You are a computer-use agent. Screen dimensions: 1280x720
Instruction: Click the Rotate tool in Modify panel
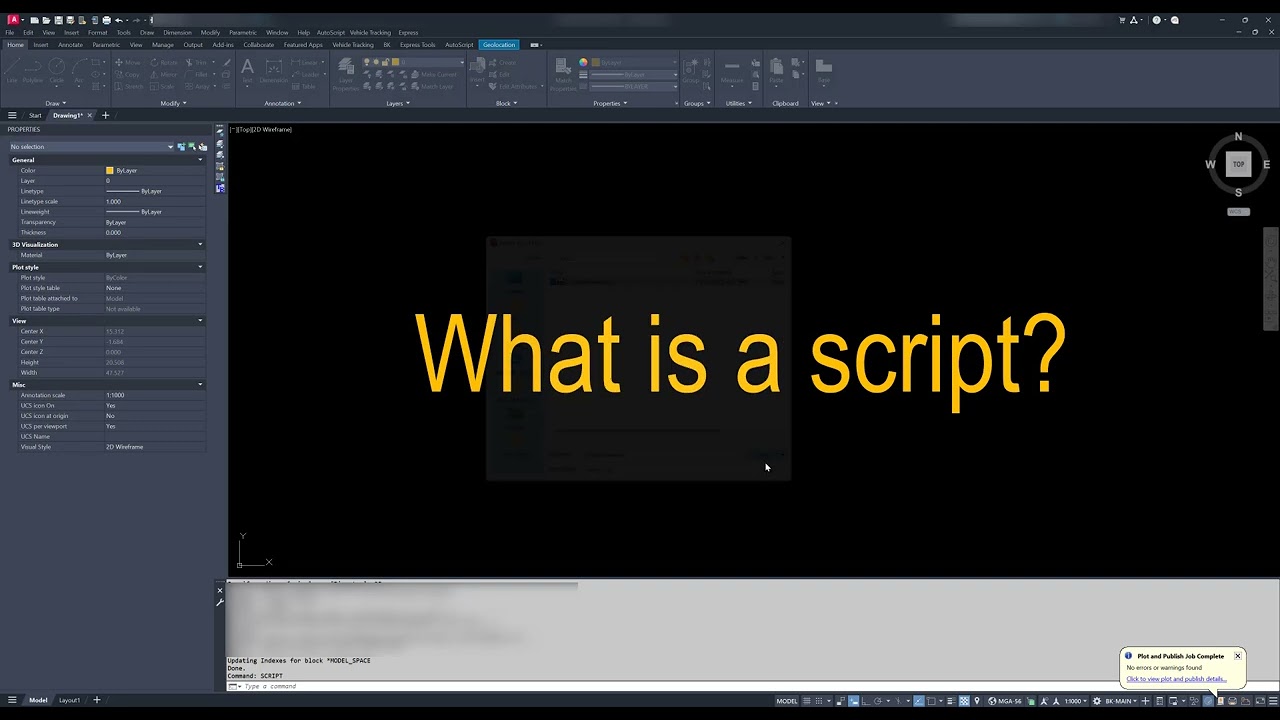pos(163,62)
